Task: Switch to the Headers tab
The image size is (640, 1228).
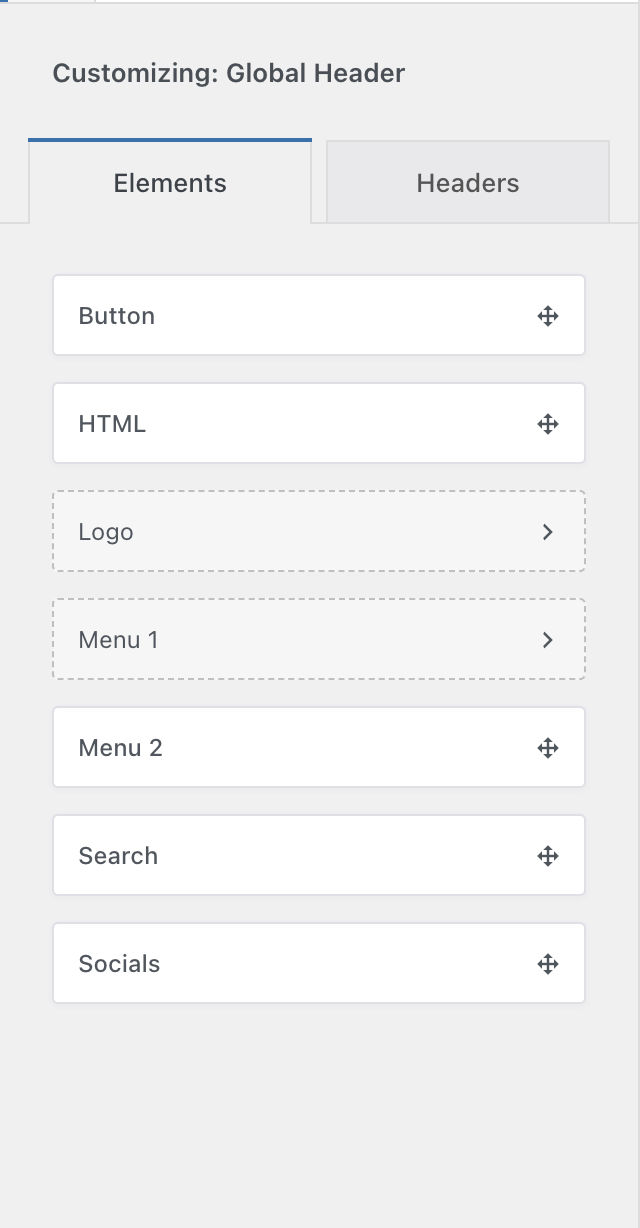Action: 467,182
